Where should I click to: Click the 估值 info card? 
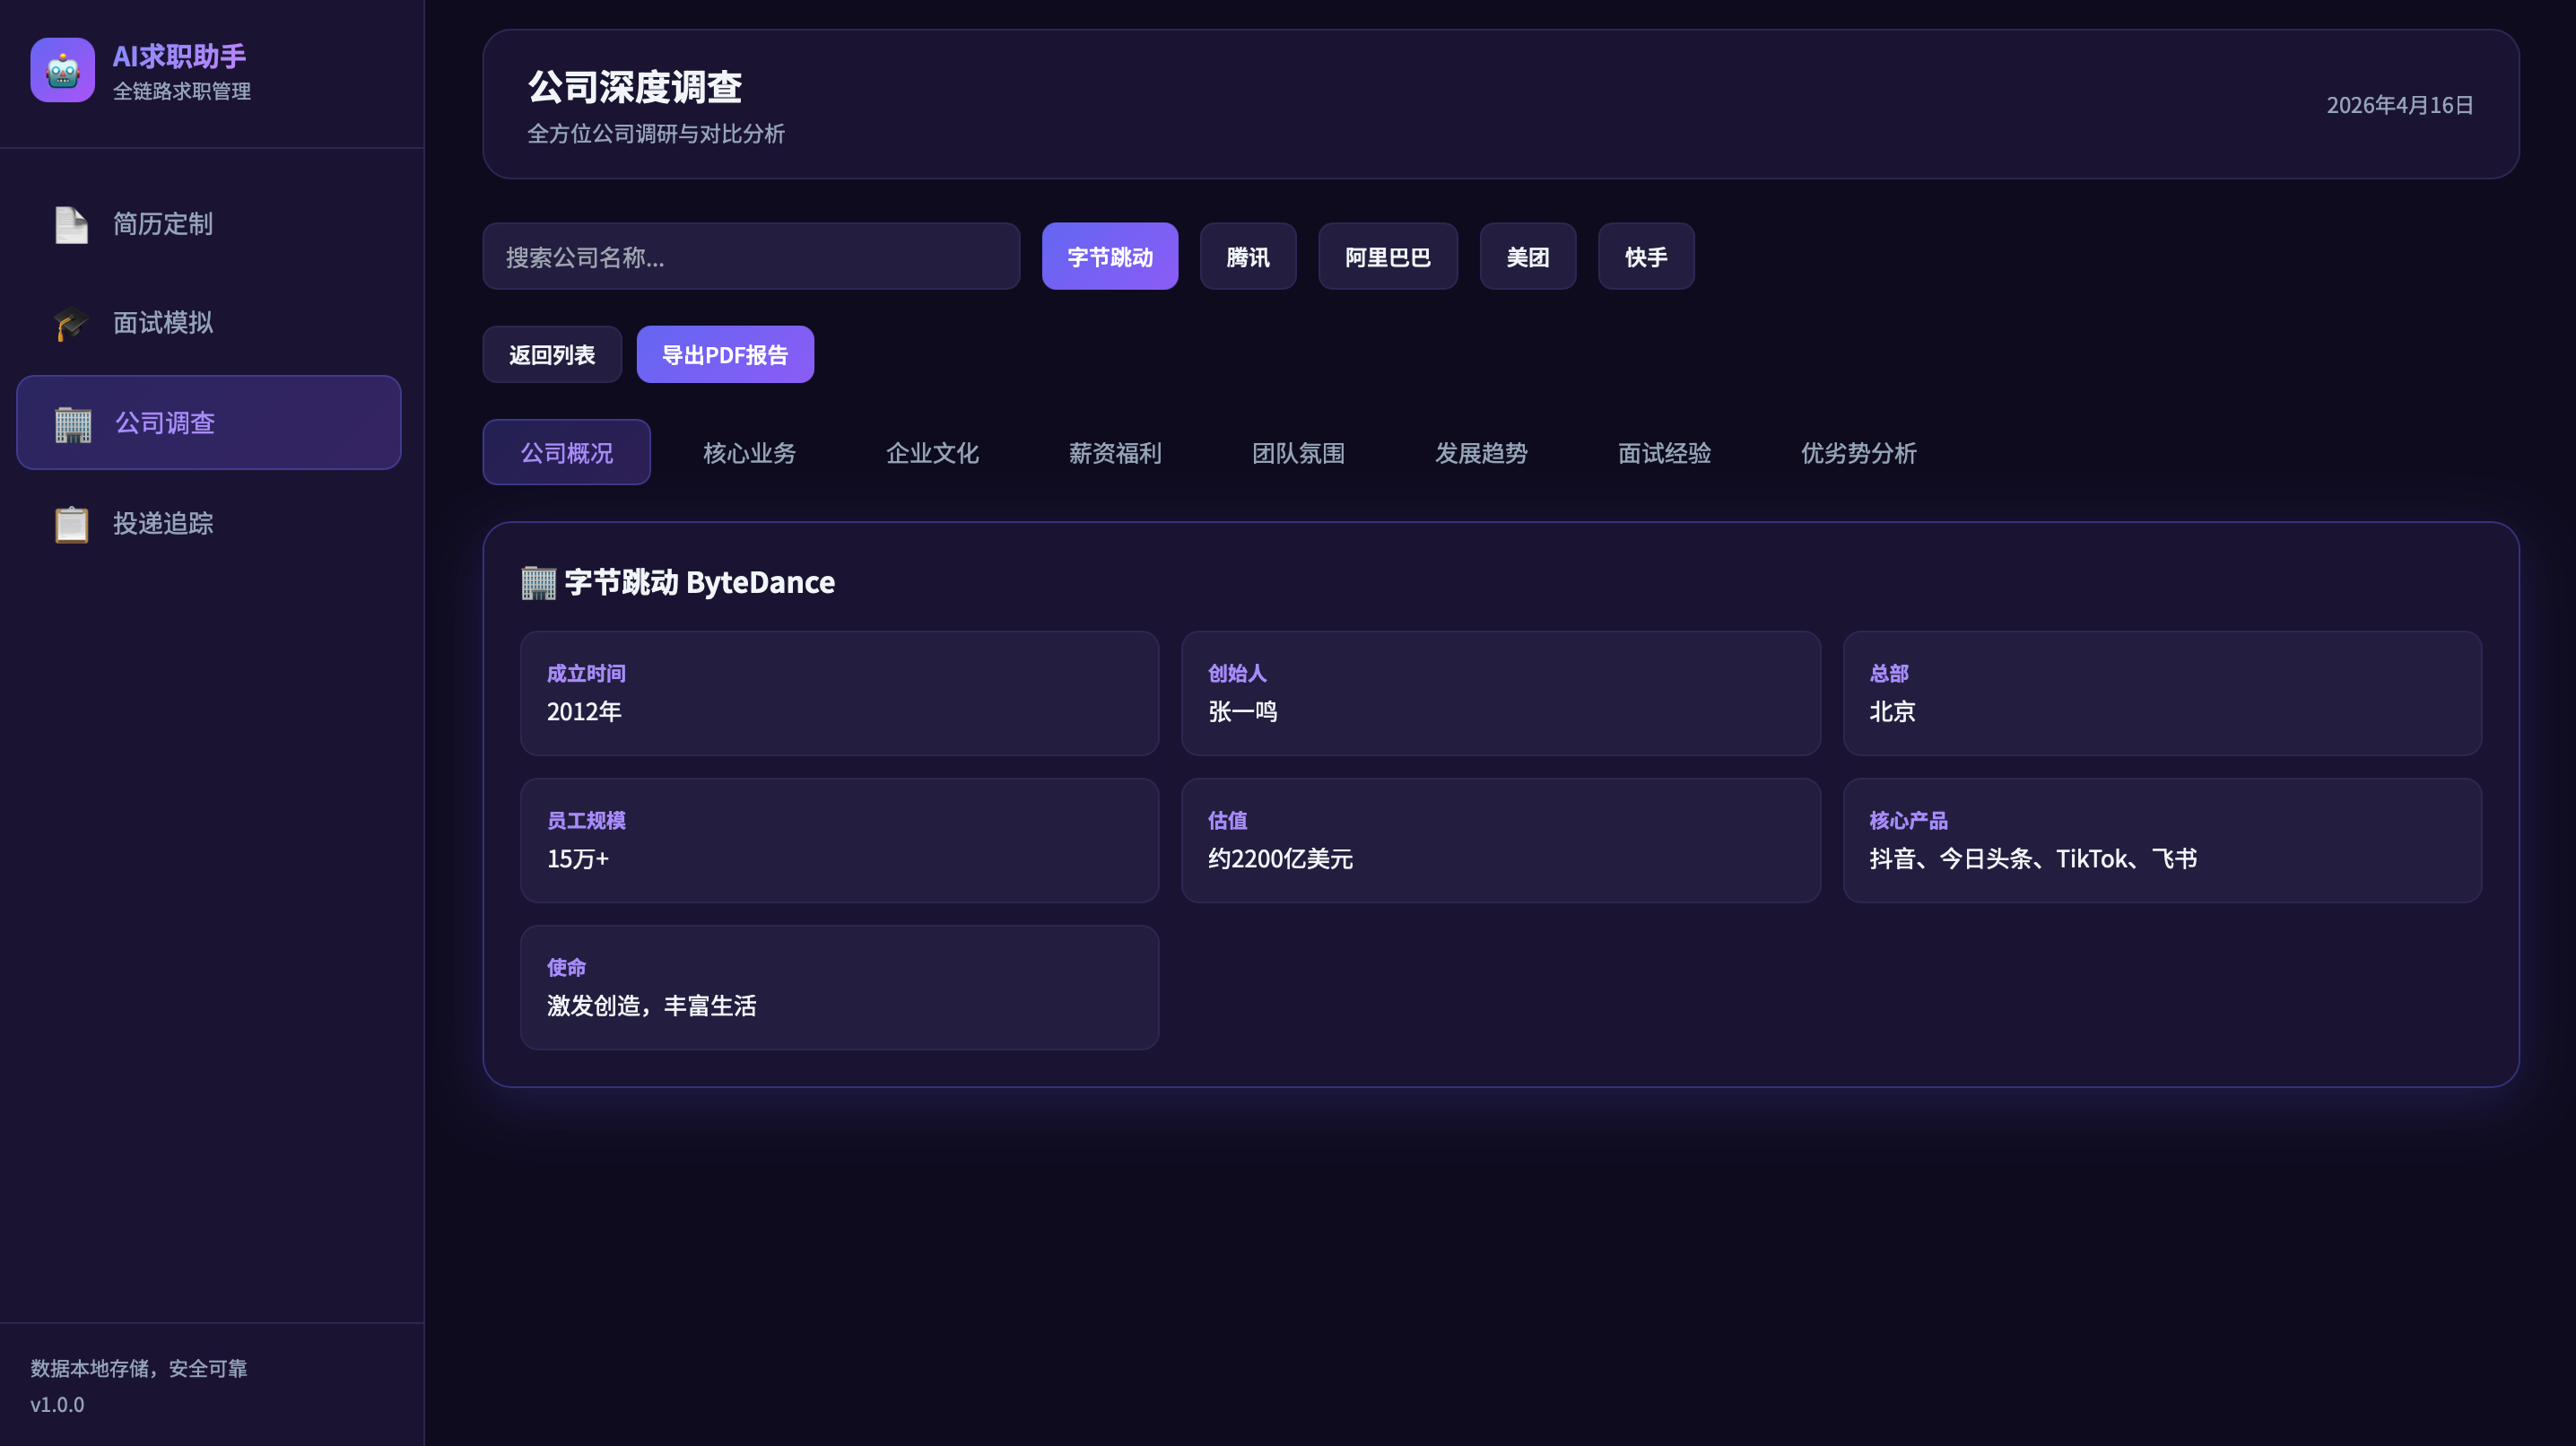(1500, 841)
